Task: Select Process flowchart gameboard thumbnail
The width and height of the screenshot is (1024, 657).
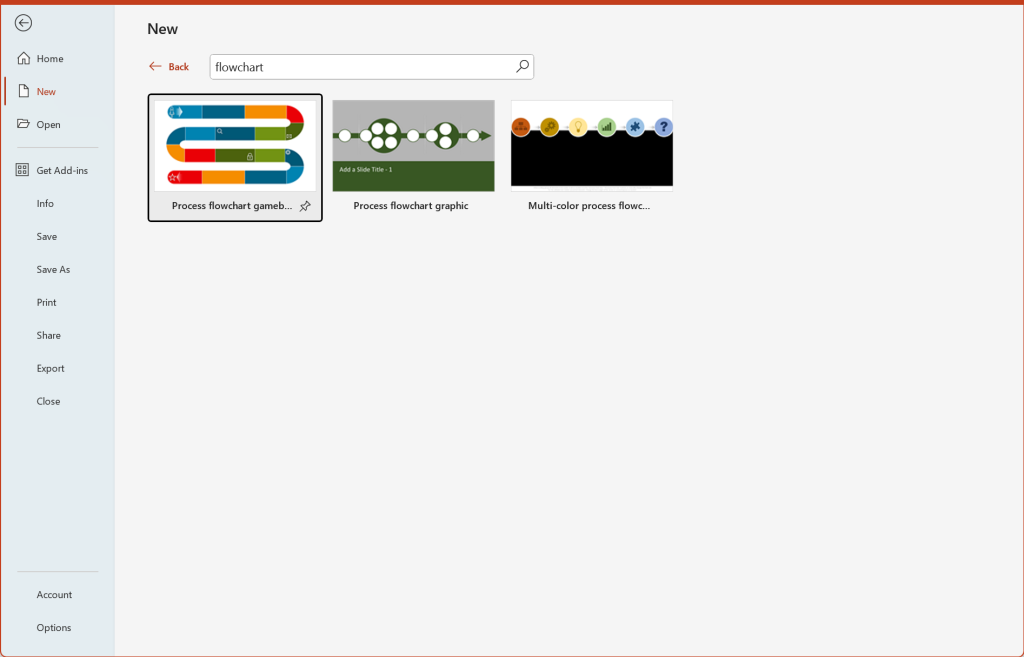Action: [x=235, y=146]
